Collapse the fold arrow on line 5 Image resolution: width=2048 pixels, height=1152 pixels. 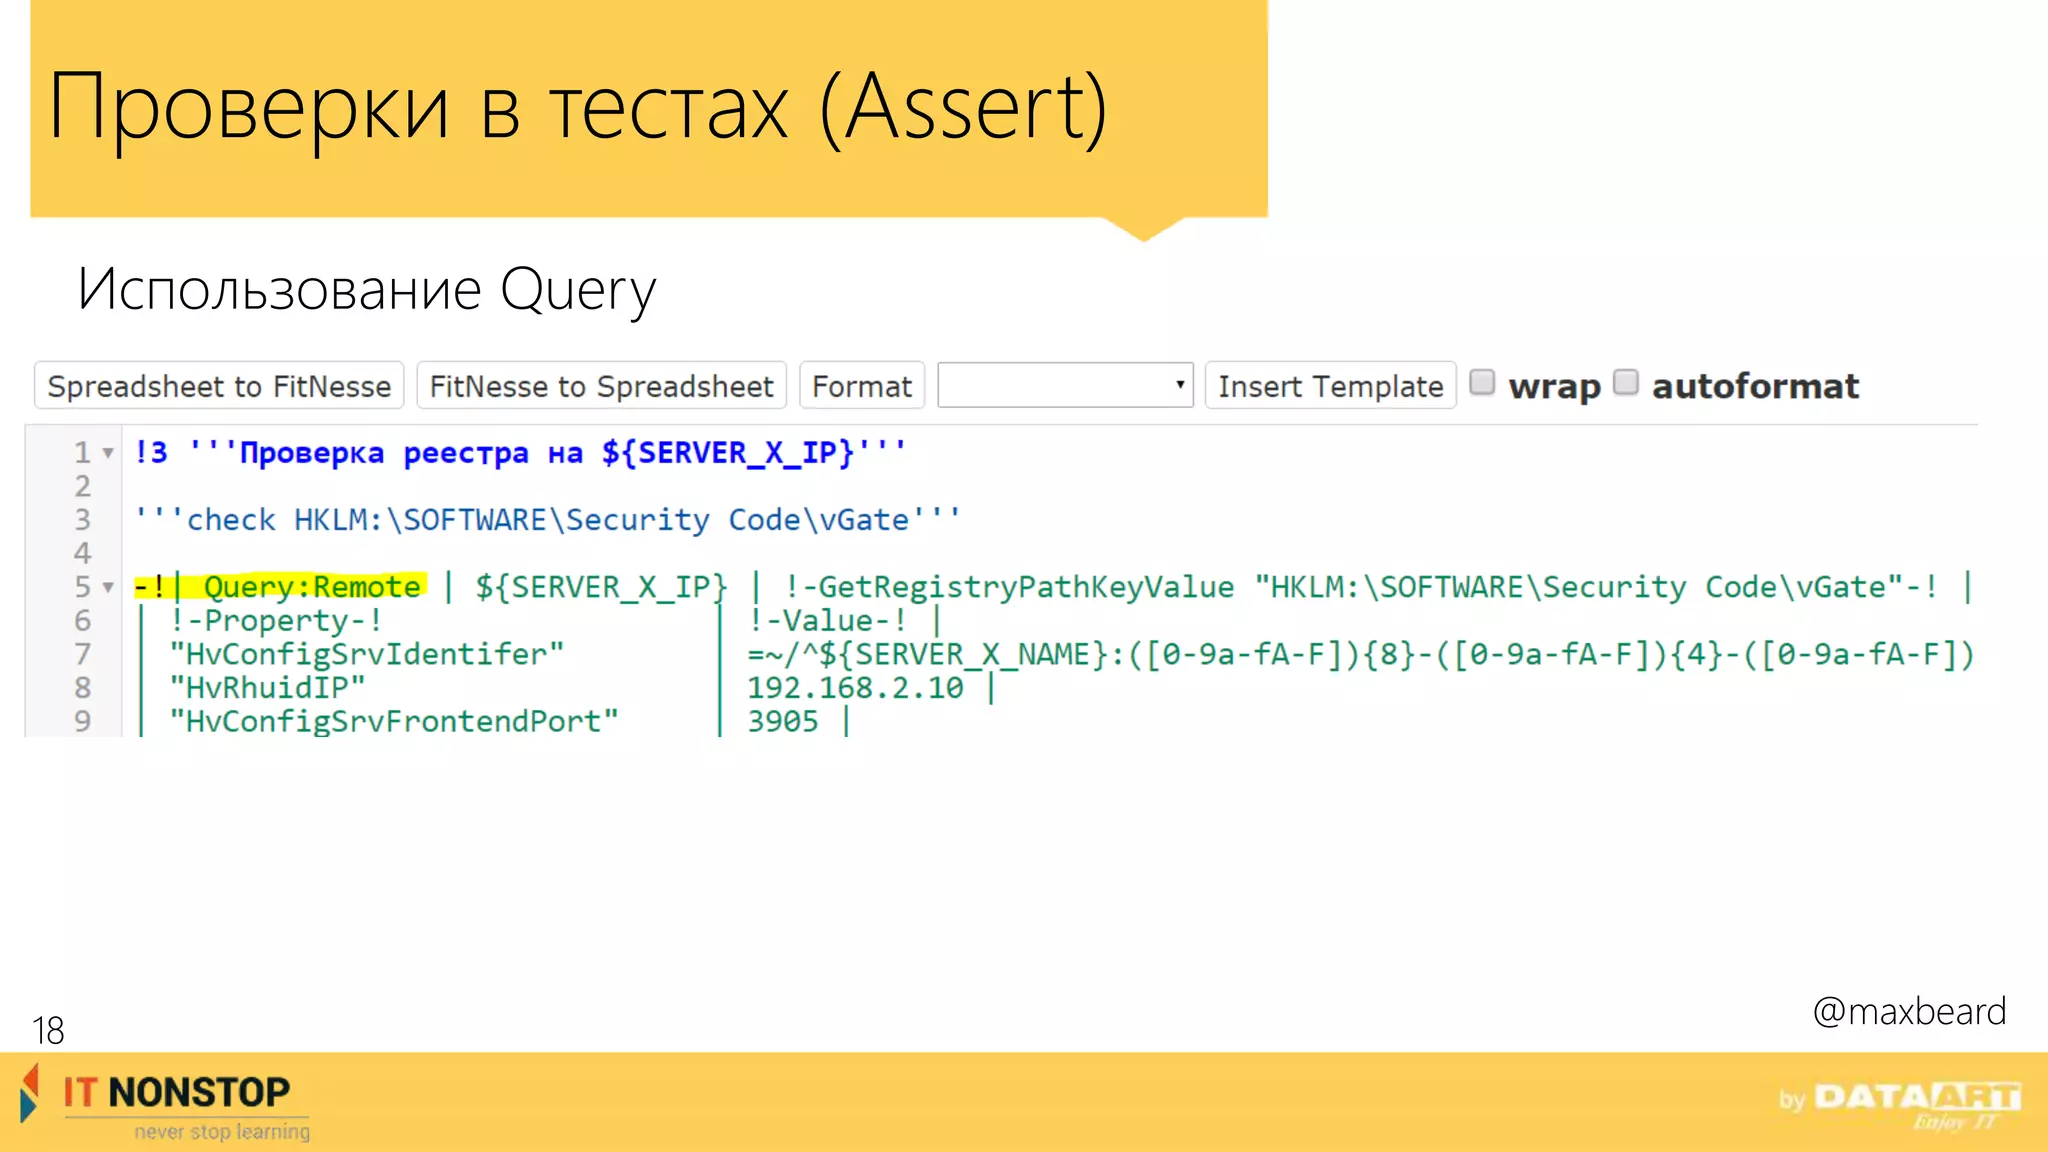[108, 587]
